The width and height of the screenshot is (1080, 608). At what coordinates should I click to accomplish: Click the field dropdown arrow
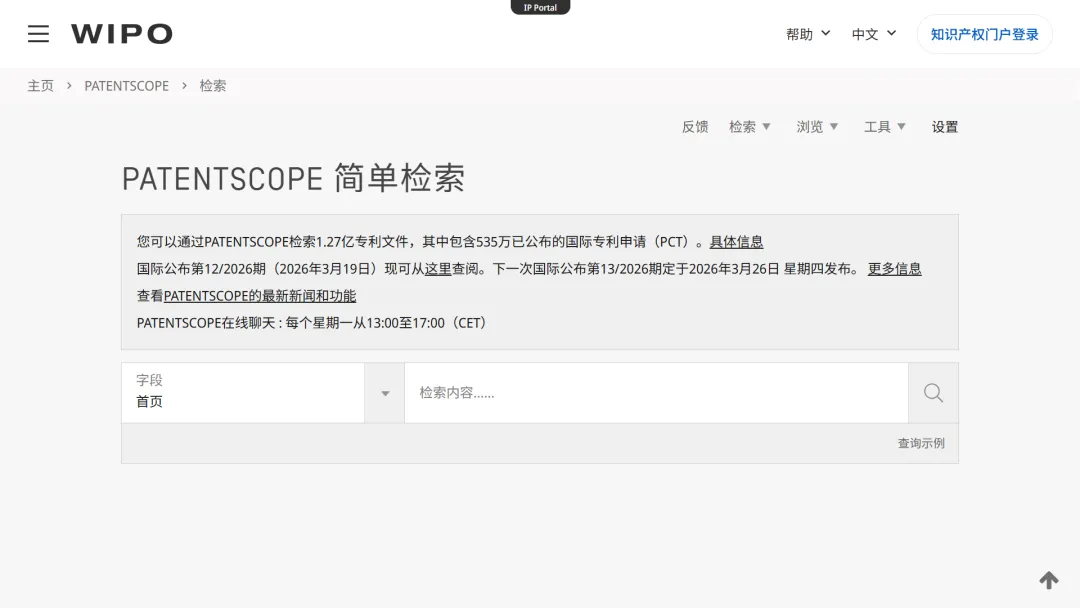(x=385, y=393)
